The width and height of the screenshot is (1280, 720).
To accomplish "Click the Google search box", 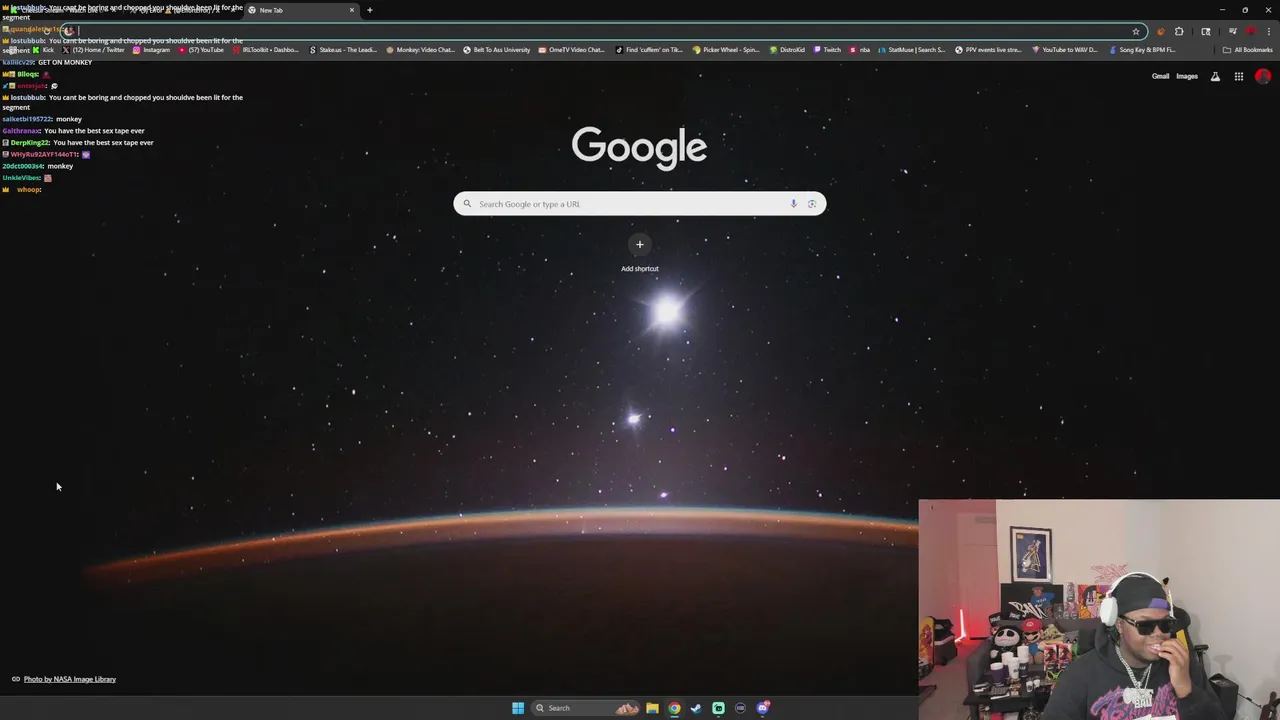I will [640, 204].
